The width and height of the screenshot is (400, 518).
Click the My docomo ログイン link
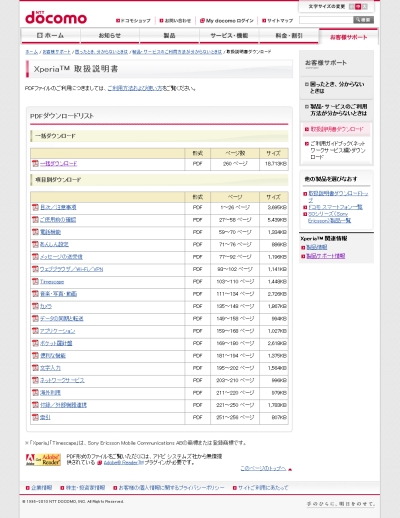click(x=227, y=21)
